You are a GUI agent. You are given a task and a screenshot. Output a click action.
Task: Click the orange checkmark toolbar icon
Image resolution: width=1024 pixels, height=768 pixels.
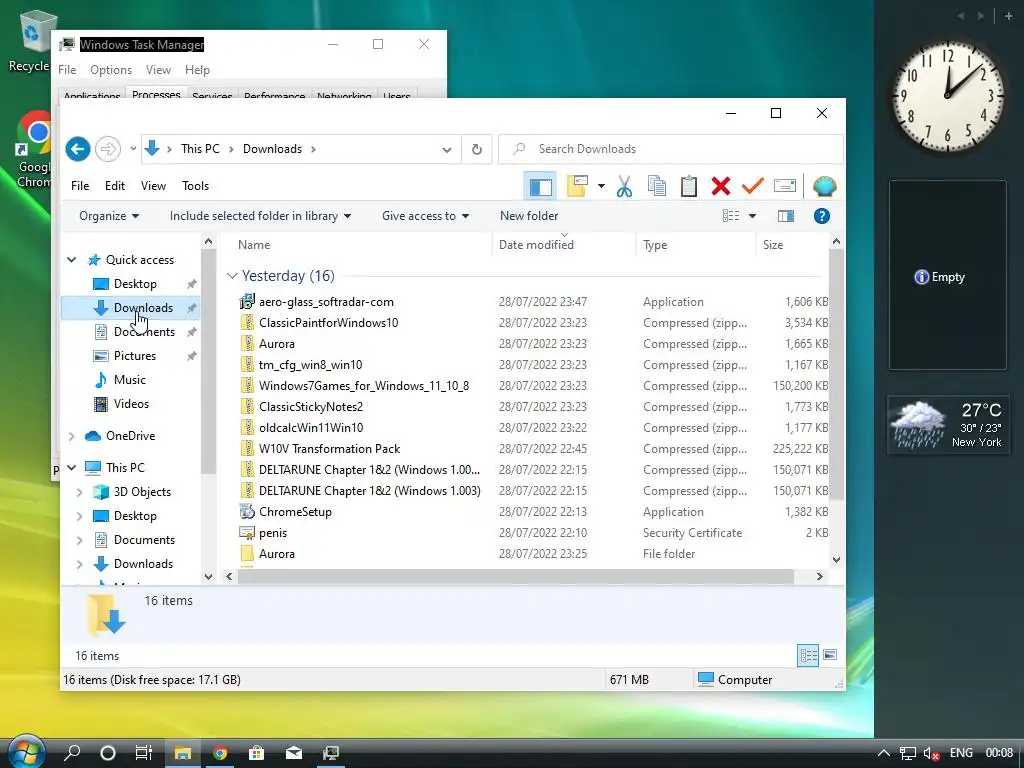point(752,187)
